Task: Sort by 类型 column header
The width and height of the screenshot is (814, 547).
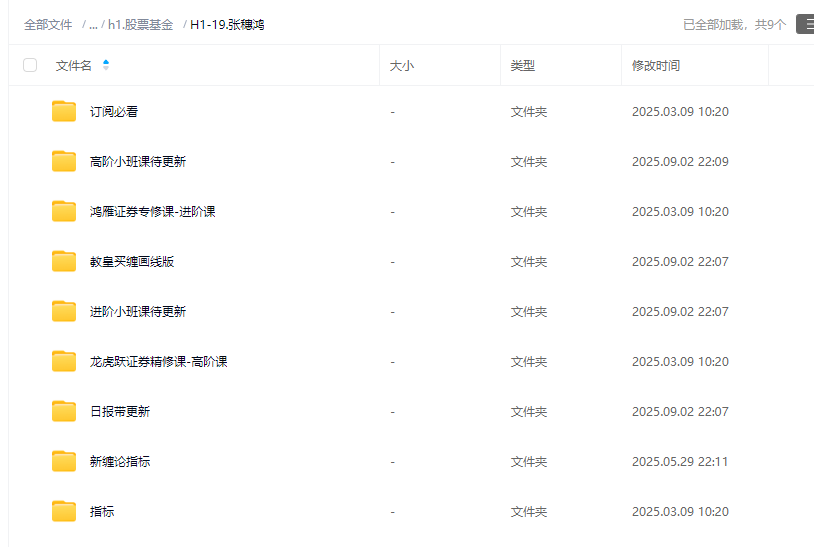Action: click(522, 66)
